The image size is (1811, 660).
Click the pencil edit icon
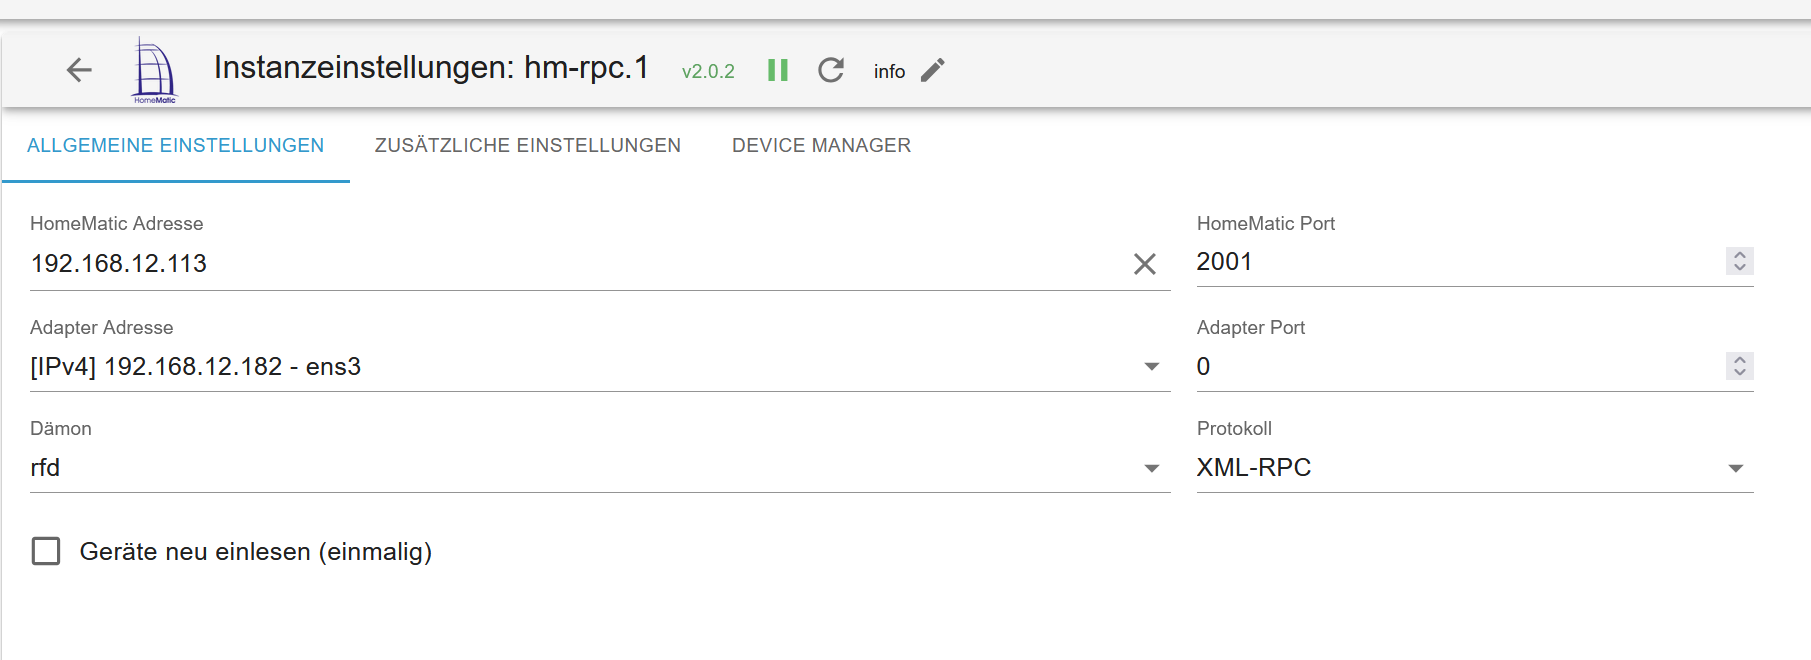pyautogui.click(x=933, y=70)
